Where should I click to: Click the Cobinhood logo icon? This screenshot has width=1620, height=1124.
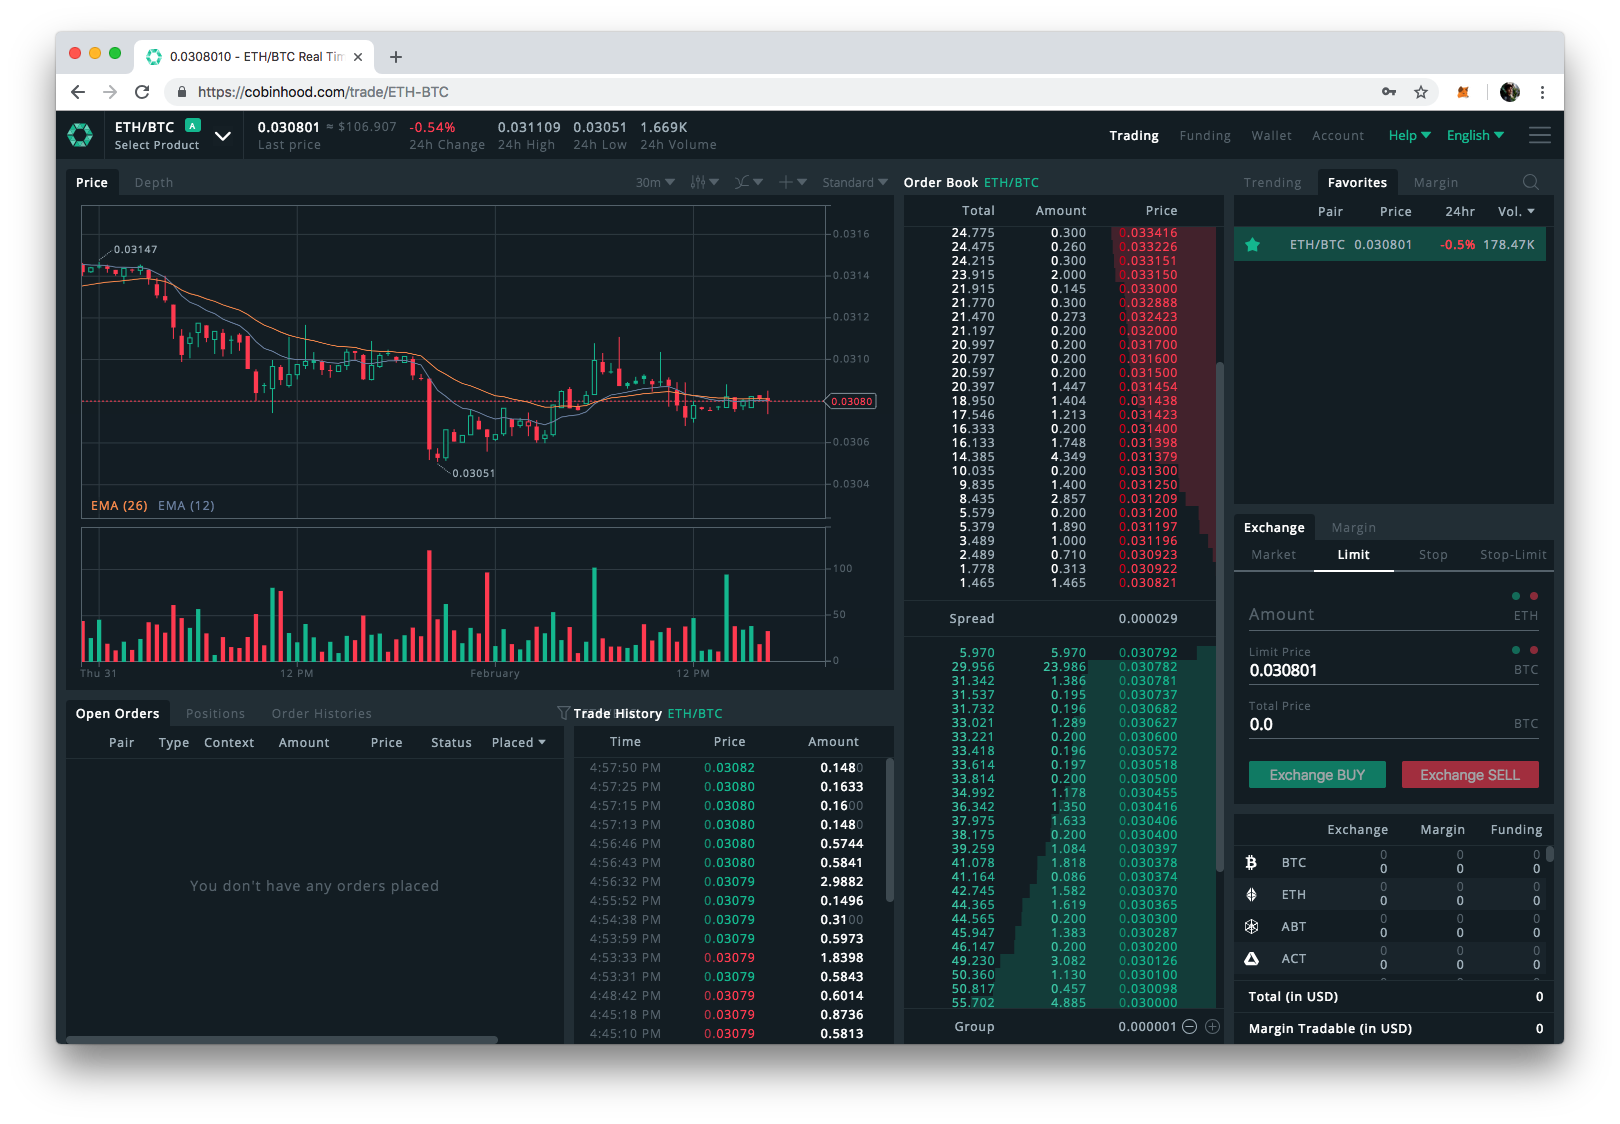[x=80, y=135]
